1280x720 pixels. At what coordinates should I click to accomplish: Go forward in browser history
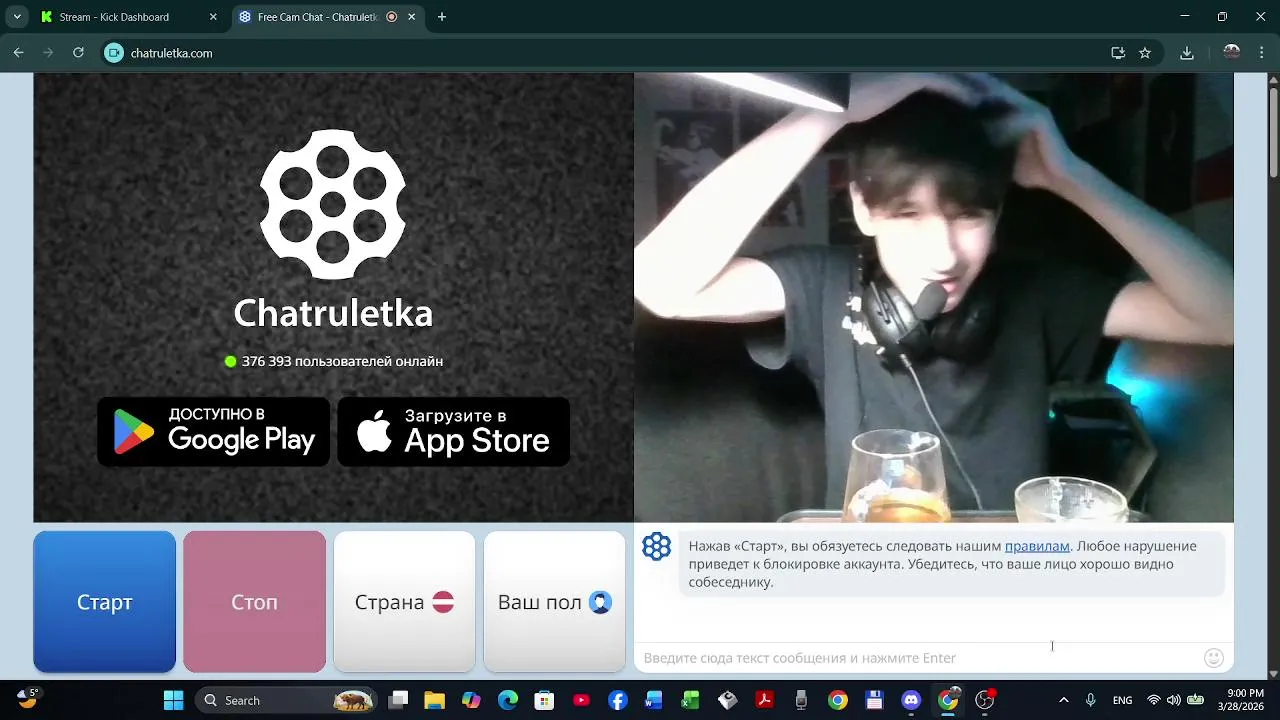coord(48,53)
